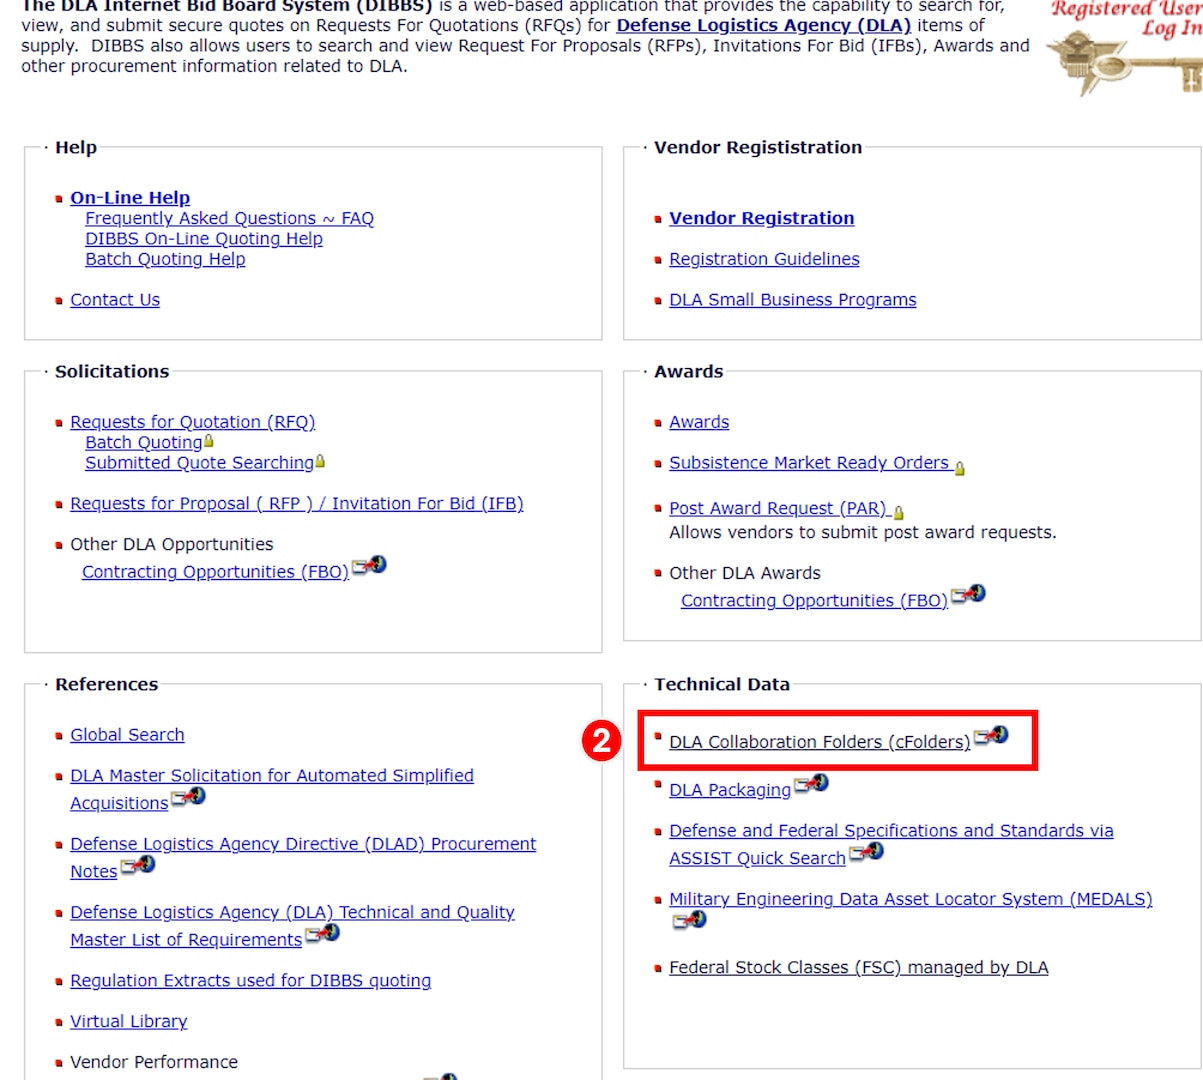The height and width of the screenshot is (1080, 1203).
Task: Click external link icon after Procurement Notes
Action: coord(139,866)
